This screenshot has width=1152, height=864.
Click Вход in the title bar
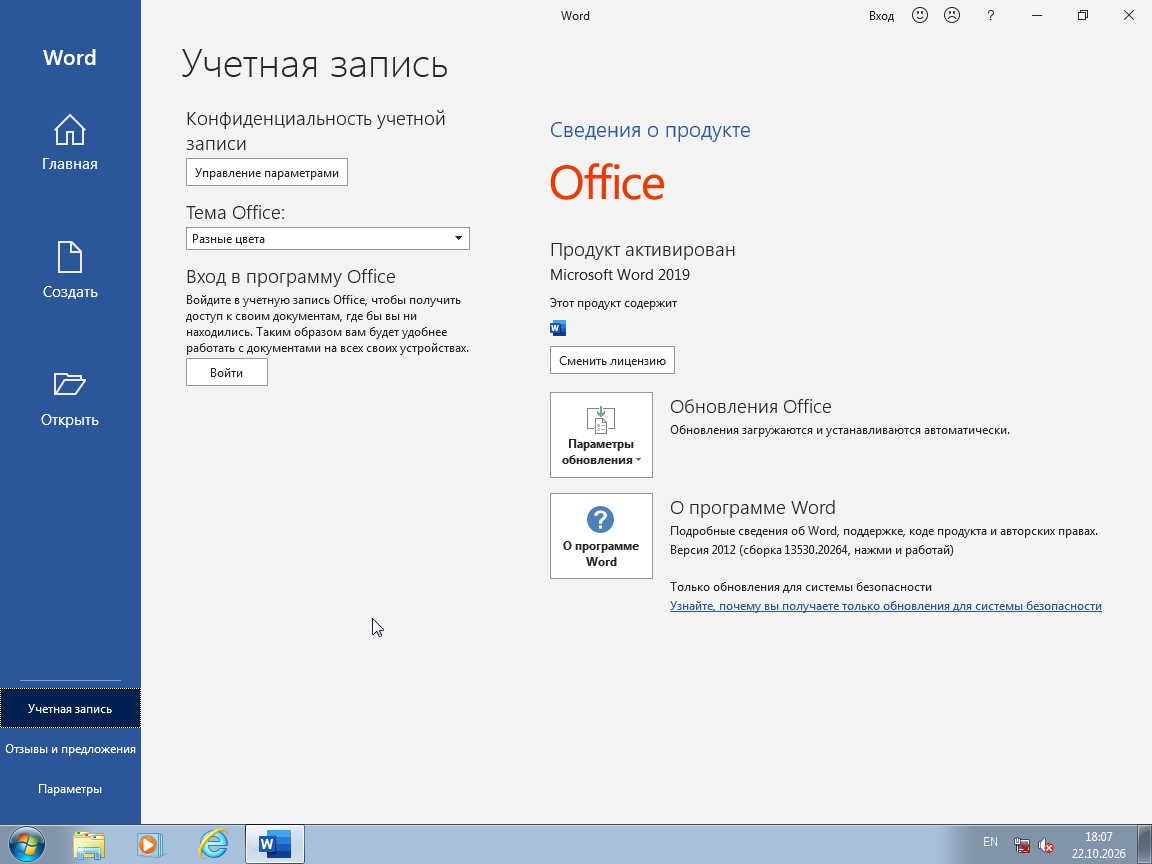pos(881,15)
